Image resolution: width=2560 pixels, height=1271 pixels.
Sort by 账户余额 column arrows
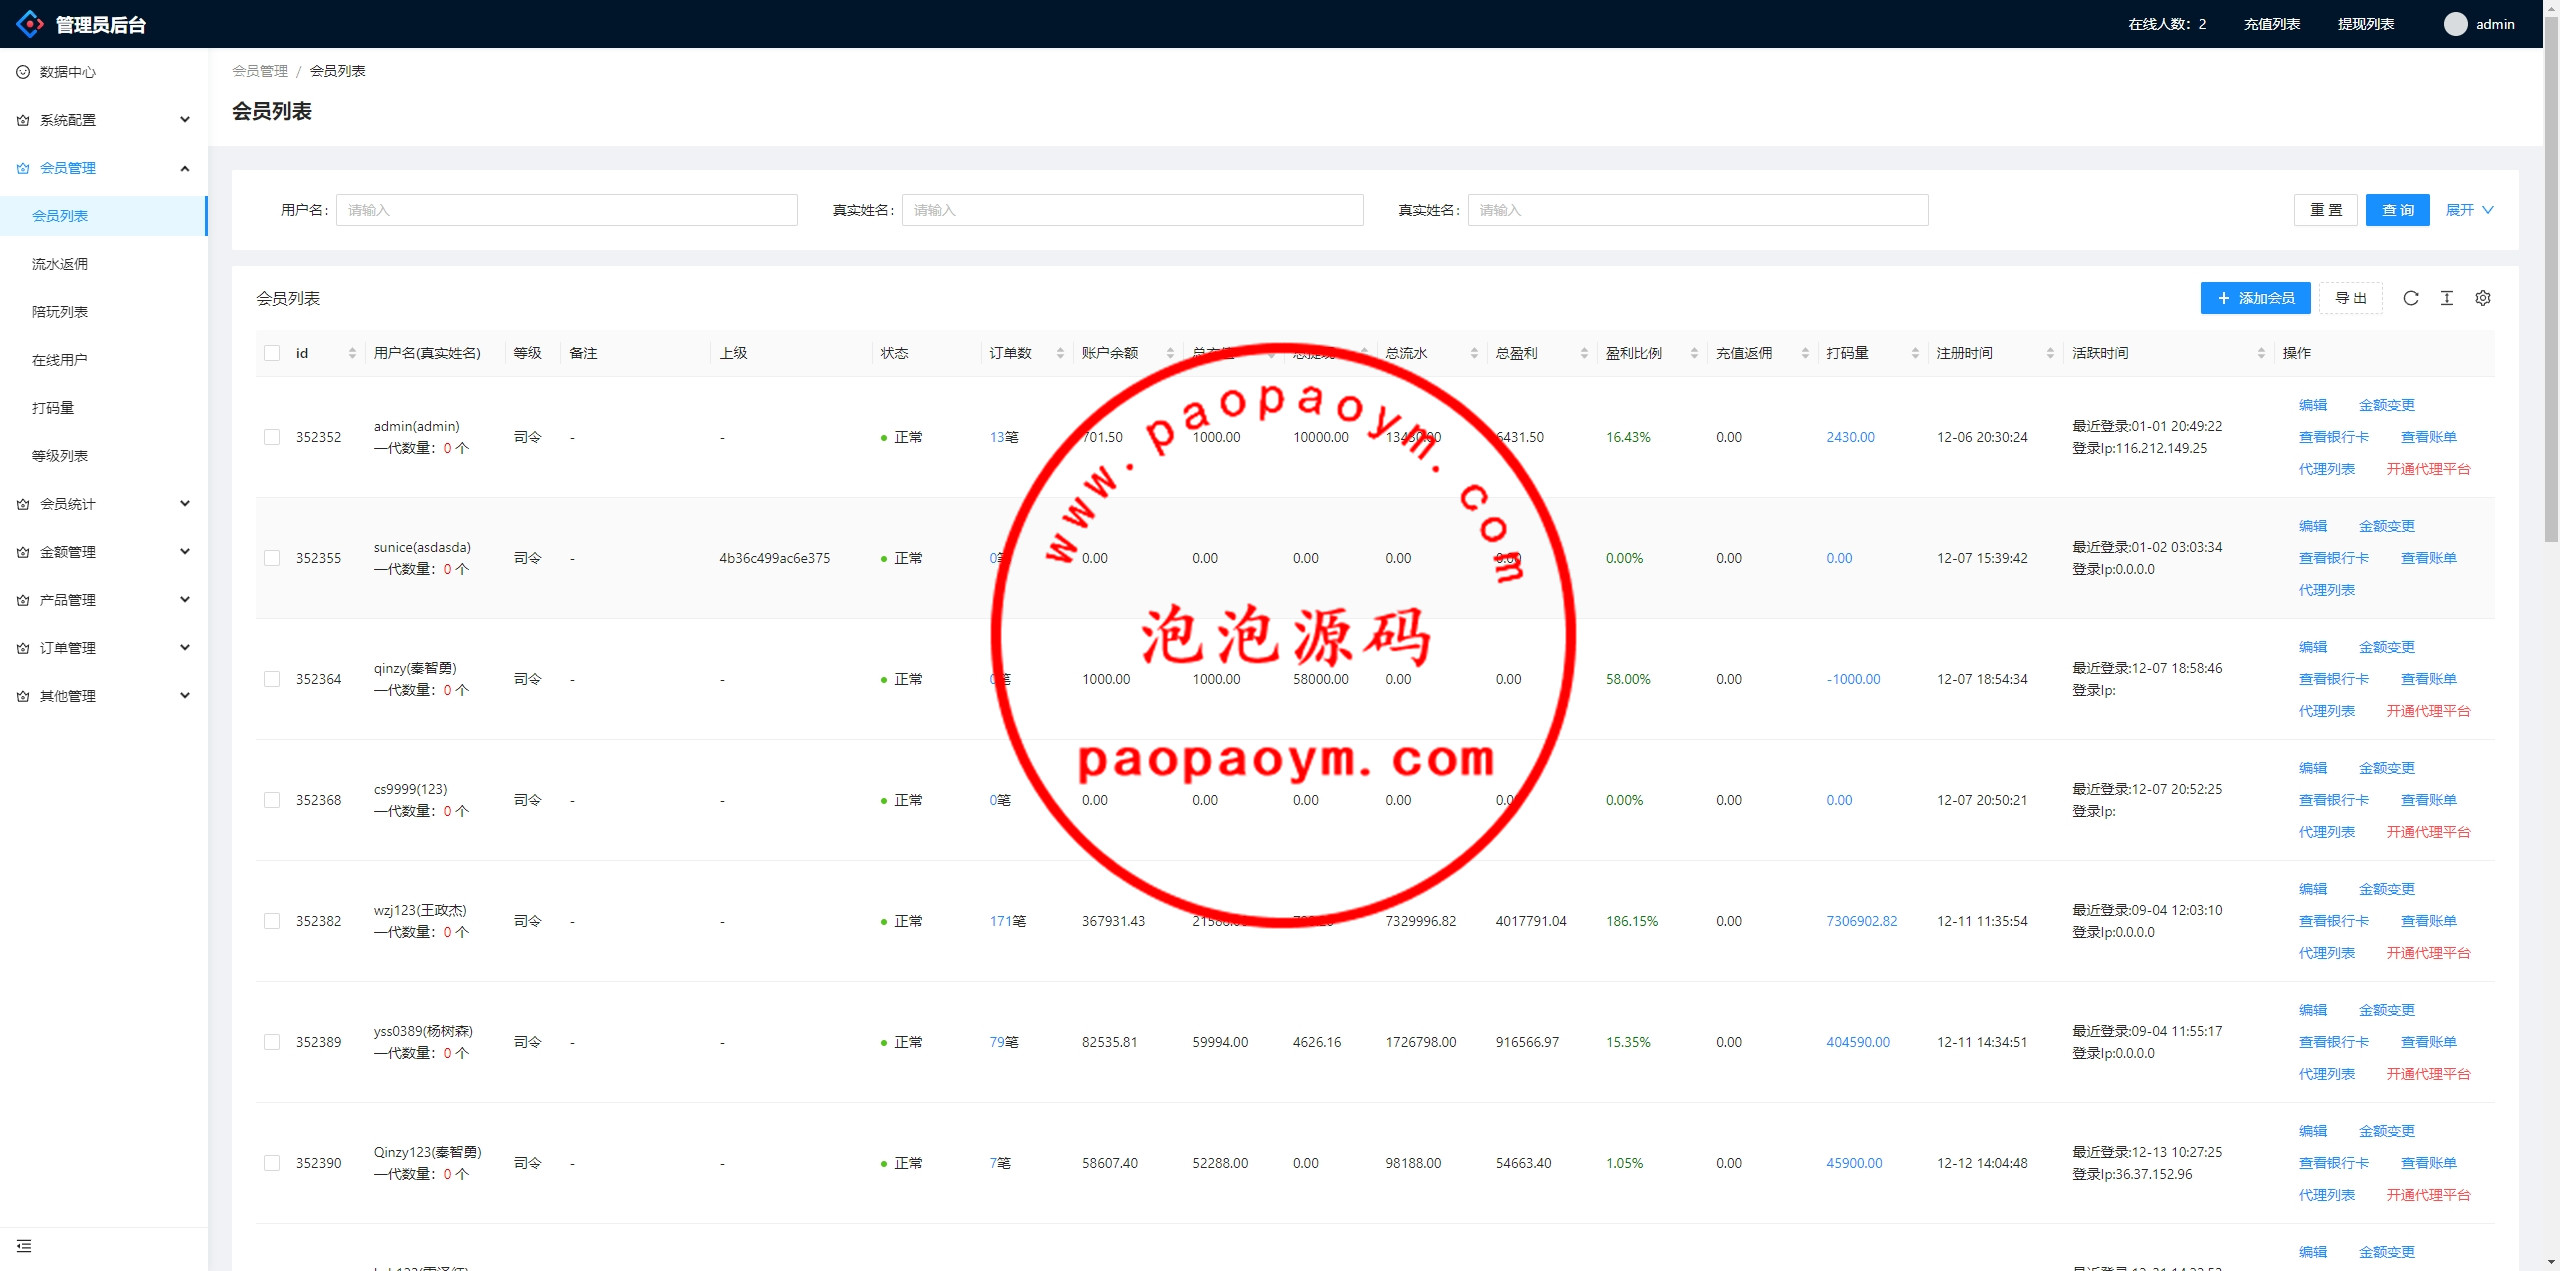(1170, 353)
